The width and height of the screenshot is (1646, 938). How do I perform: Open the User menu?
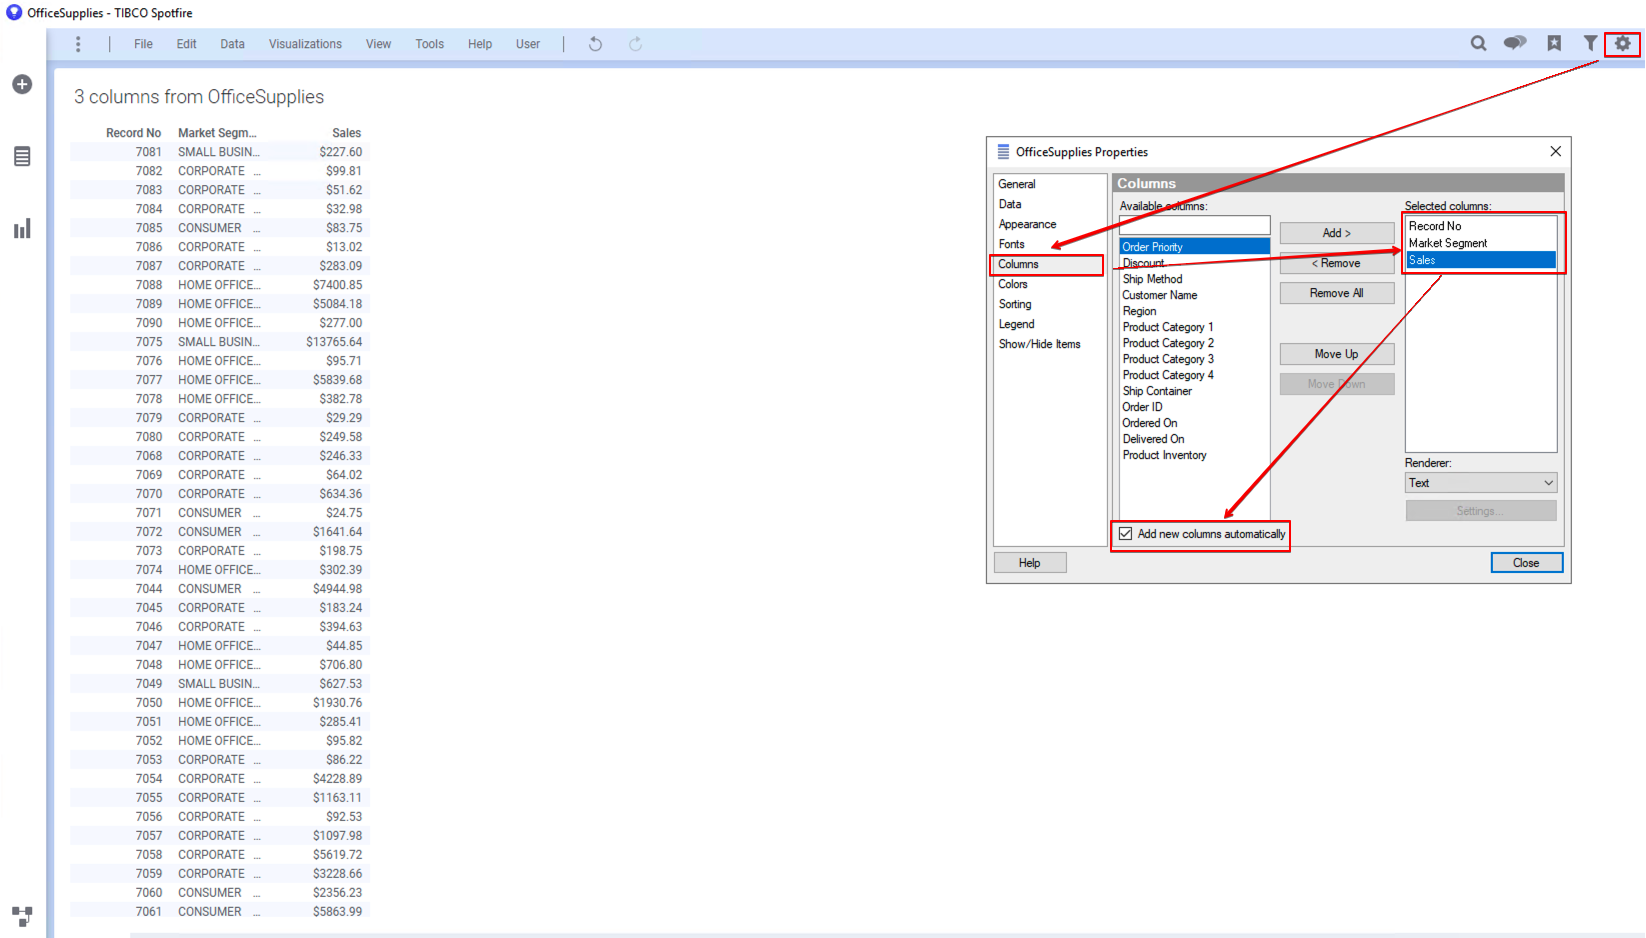(528, 44)
